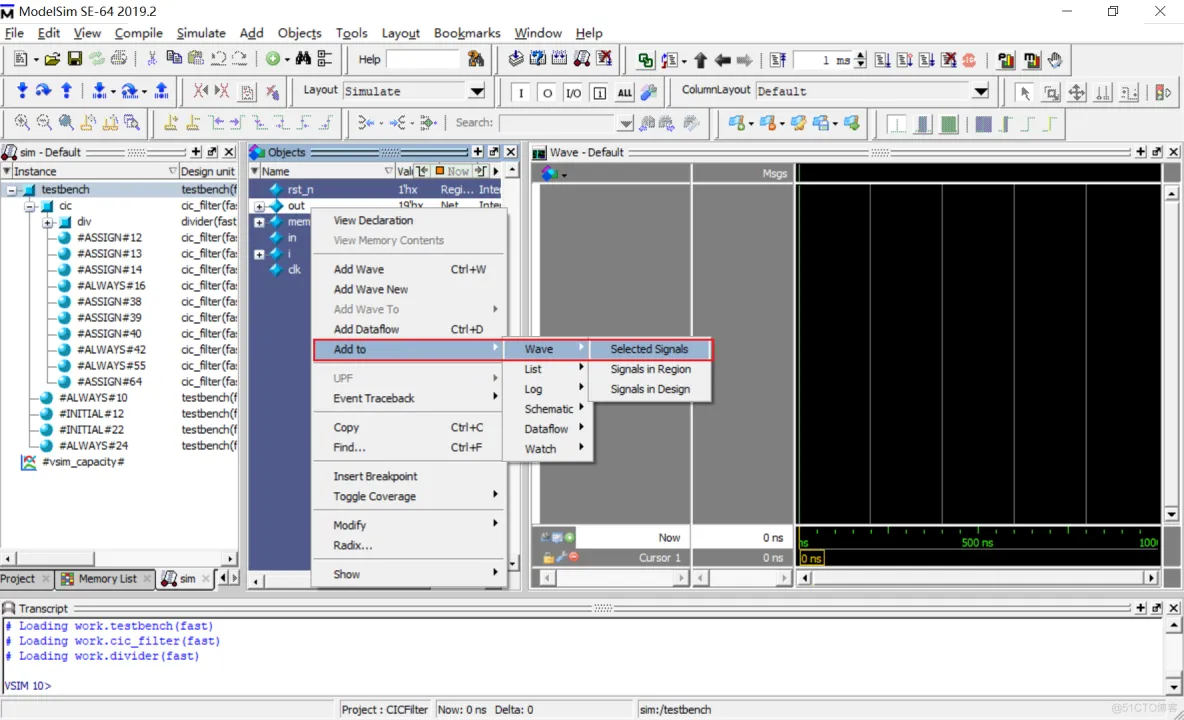Enable Pan mode four-arrow icon
The width and height of the screenshot is (1184, 720).
[1077, 92]
